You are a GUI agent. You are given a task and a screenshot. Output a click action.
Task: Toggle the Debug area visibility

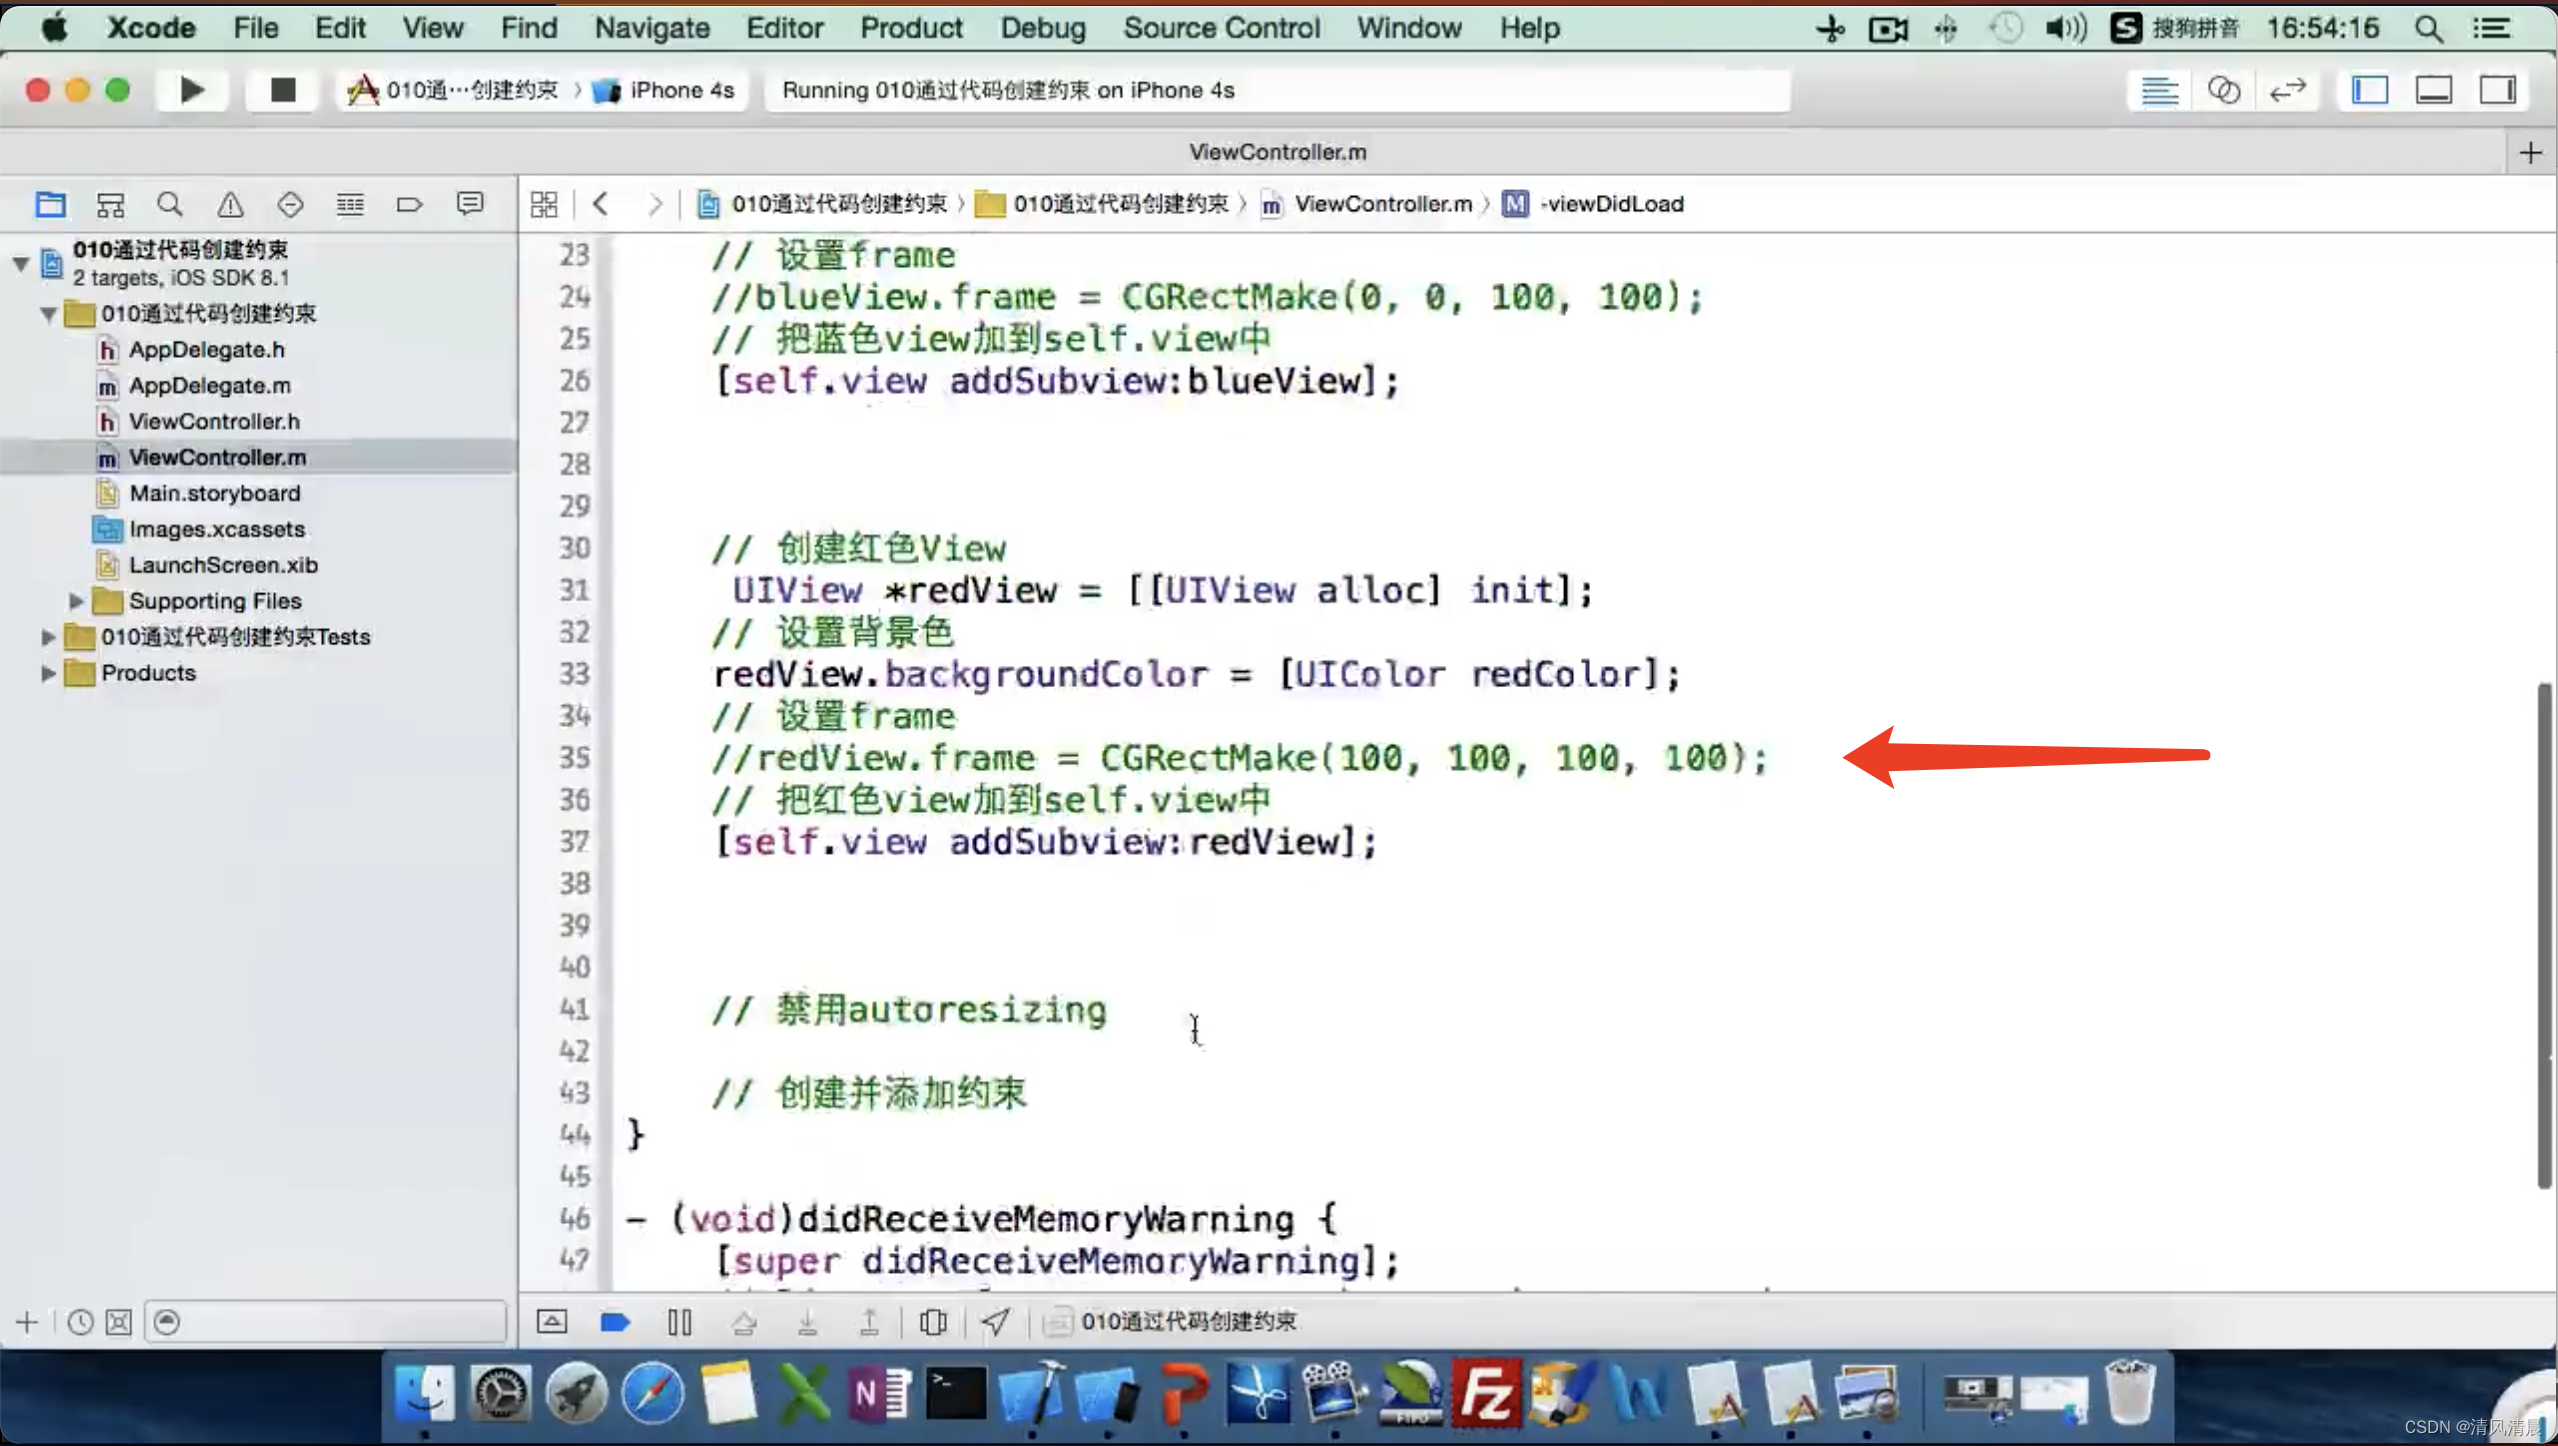[2433, 90]
